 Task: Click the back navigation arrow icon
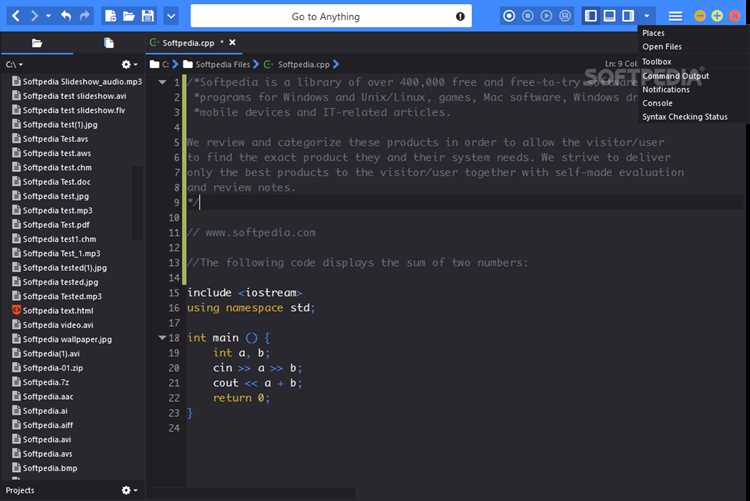[16, 16]
